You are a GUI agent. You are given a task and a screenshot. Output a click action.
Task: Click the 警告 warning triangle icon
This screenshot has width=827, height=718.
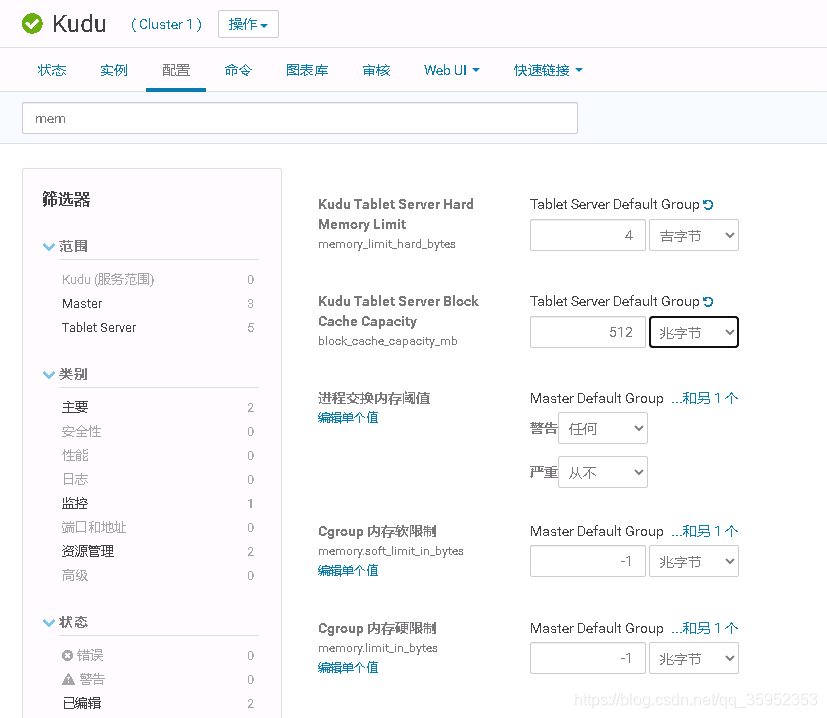coord(69,679)
